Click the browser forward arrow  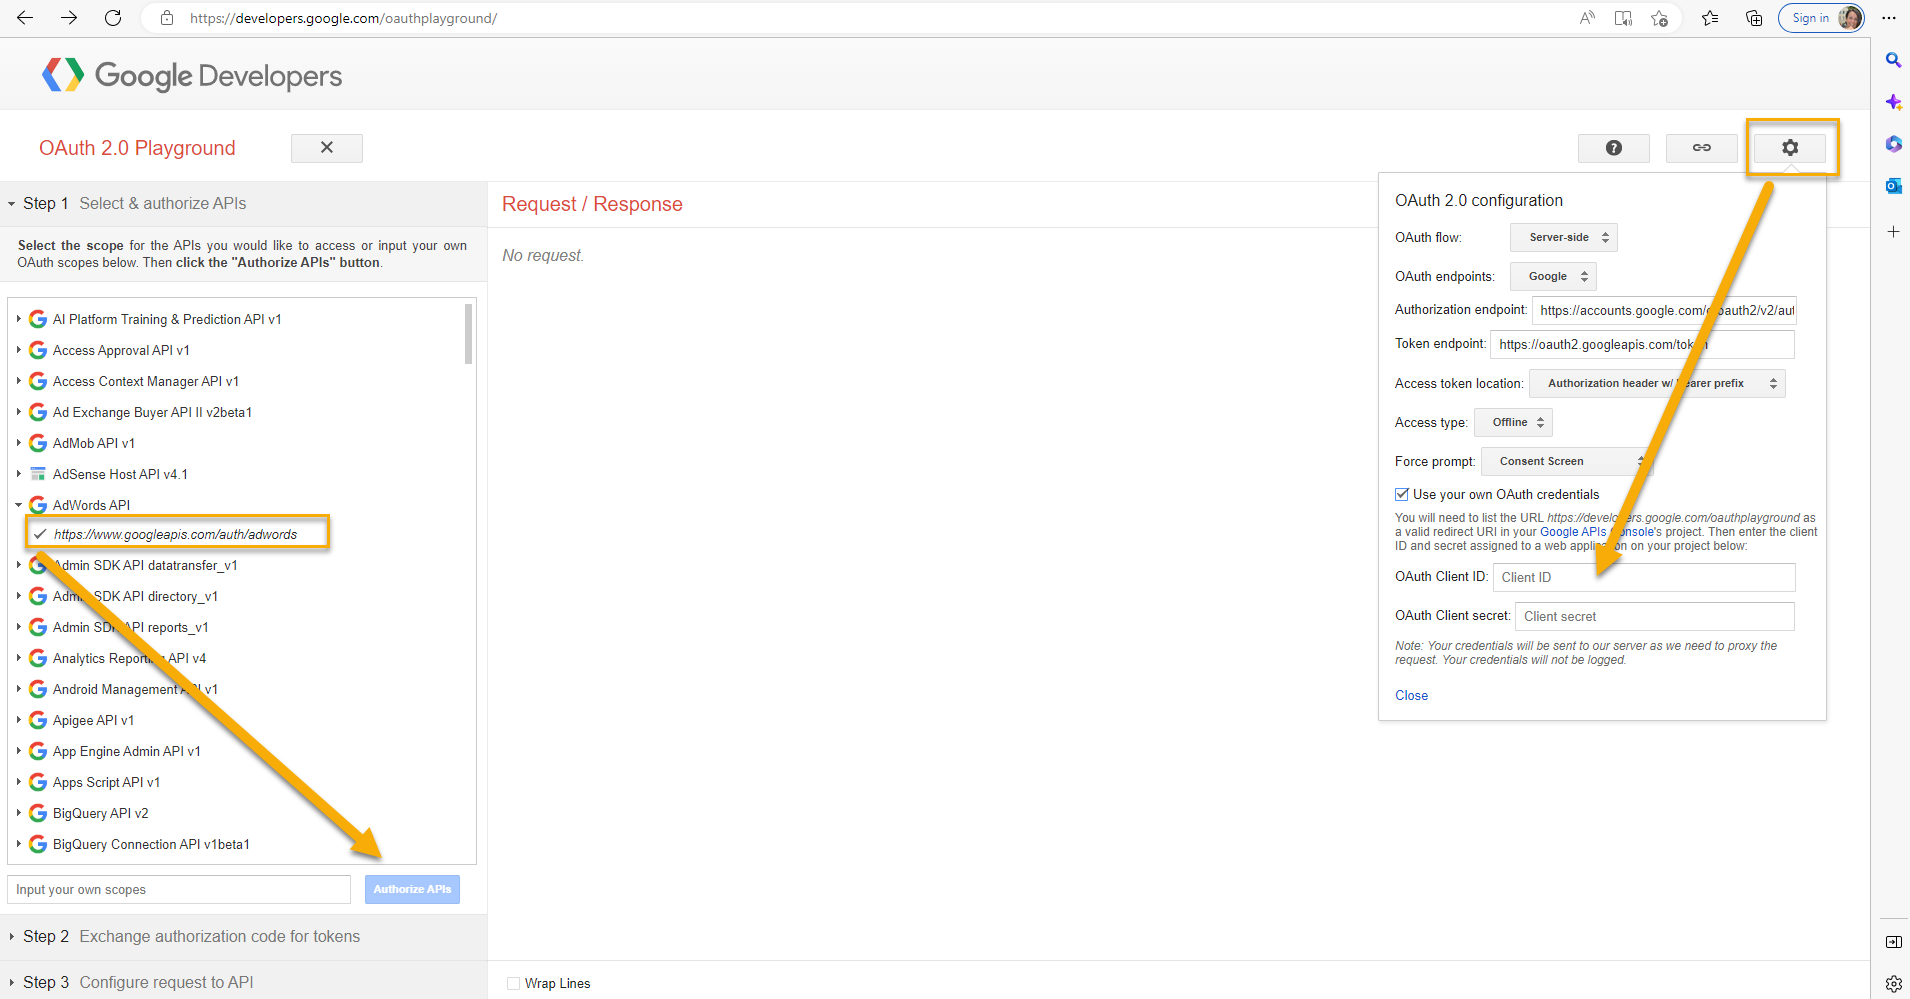[69, 18]
